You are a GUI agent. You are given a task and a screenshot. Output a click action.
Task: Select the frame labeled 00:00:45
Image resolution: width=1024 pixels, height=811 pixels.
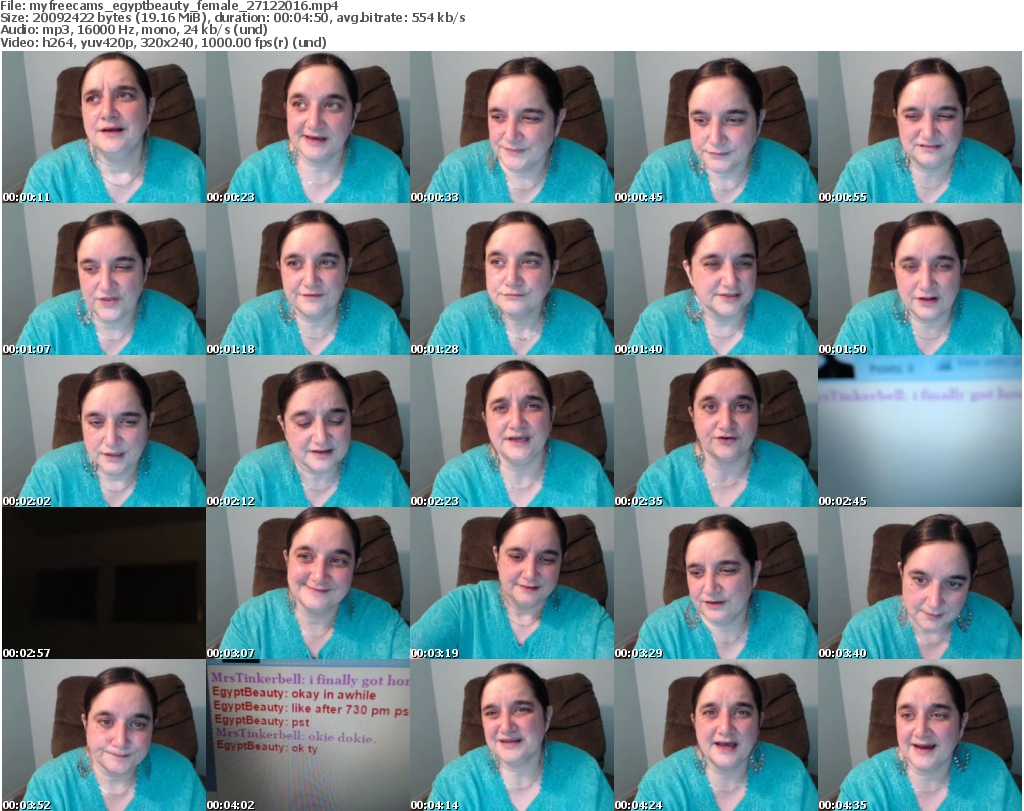[715, 127]
